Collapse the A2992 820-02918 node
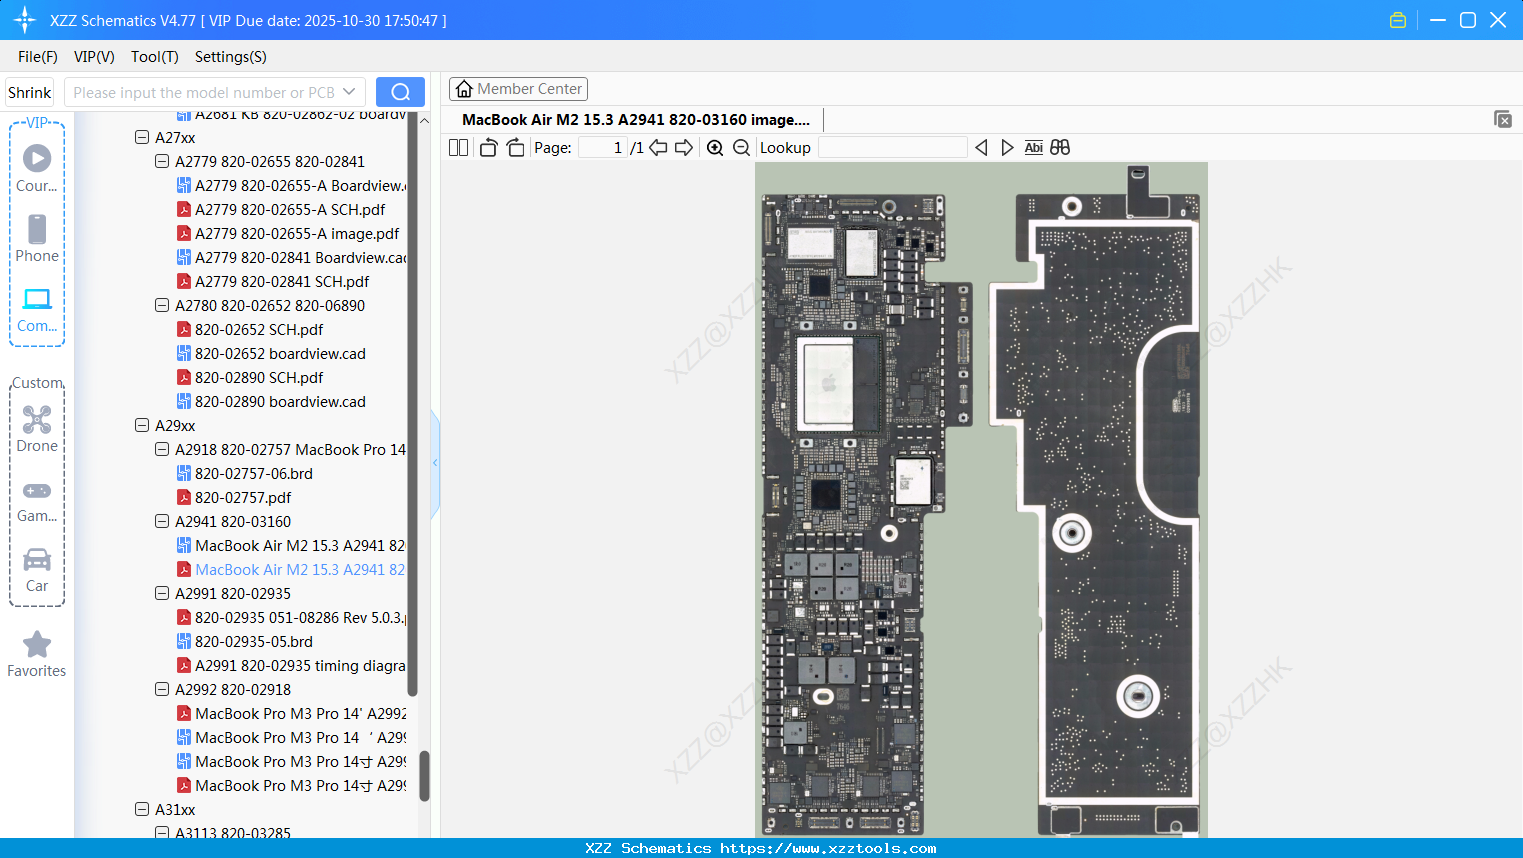 coord(162,690)
